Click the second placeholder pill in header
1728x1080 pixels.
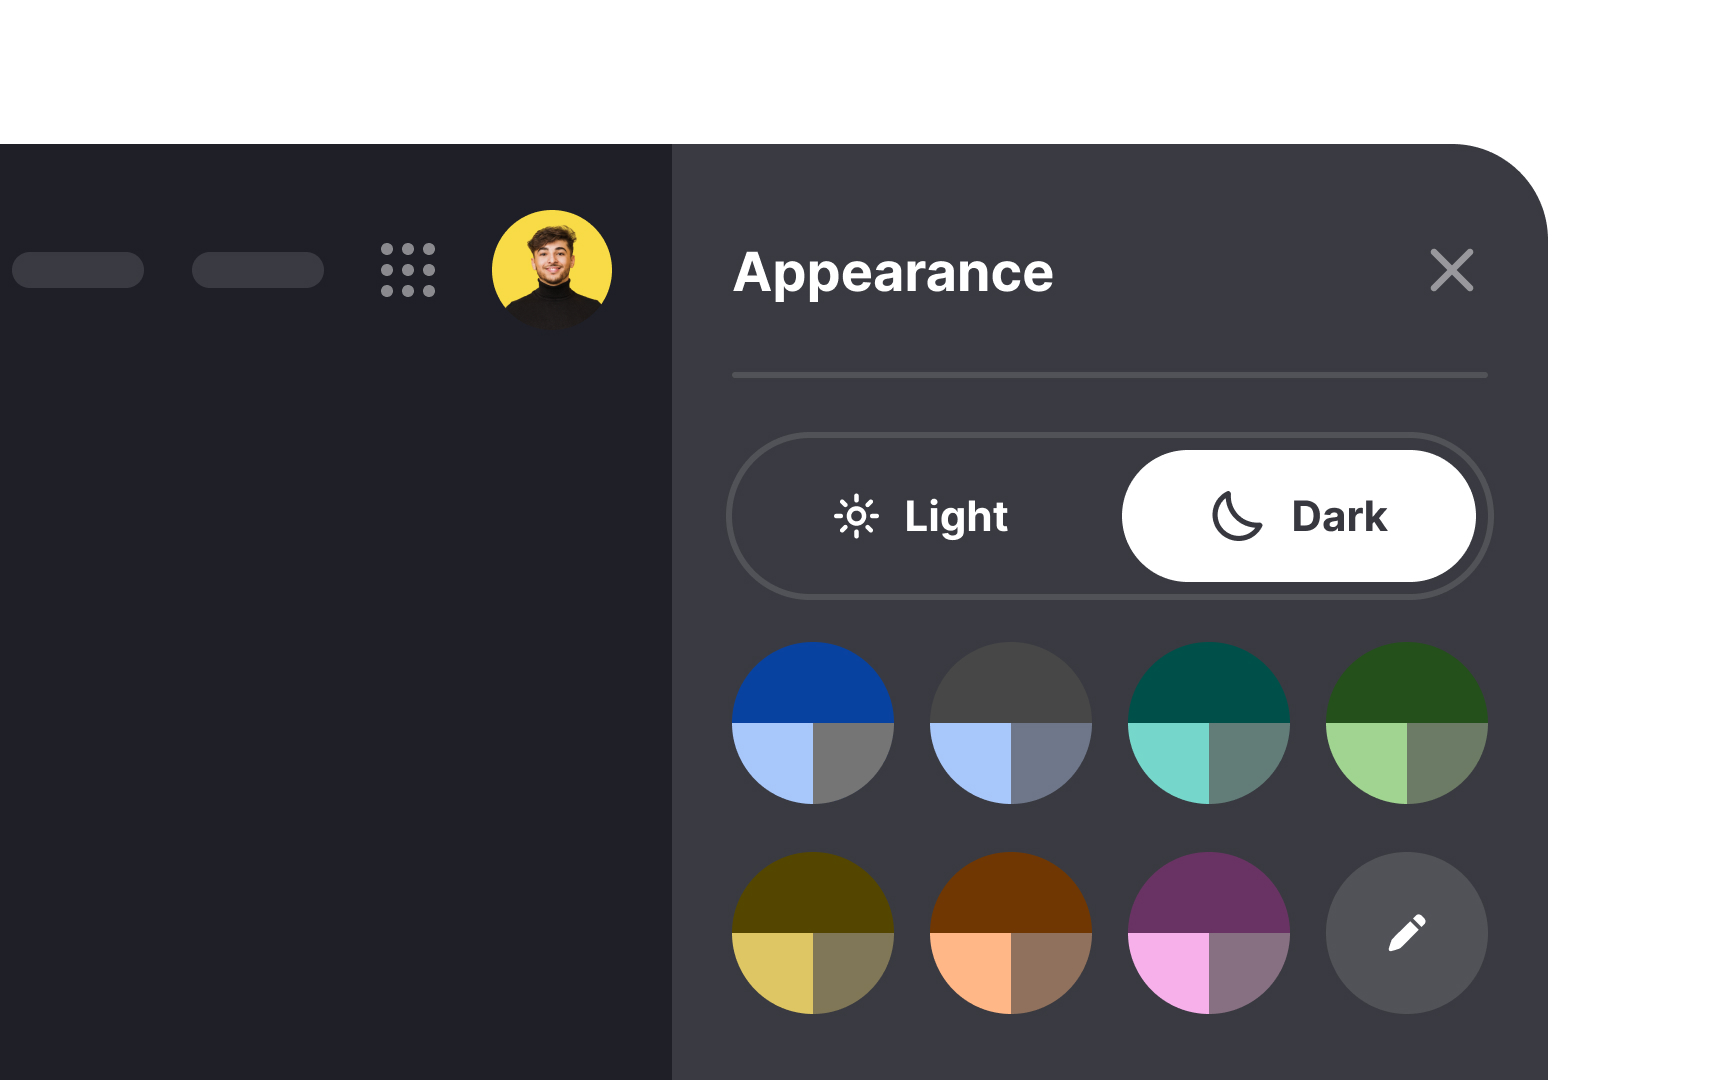click(258, 270)
